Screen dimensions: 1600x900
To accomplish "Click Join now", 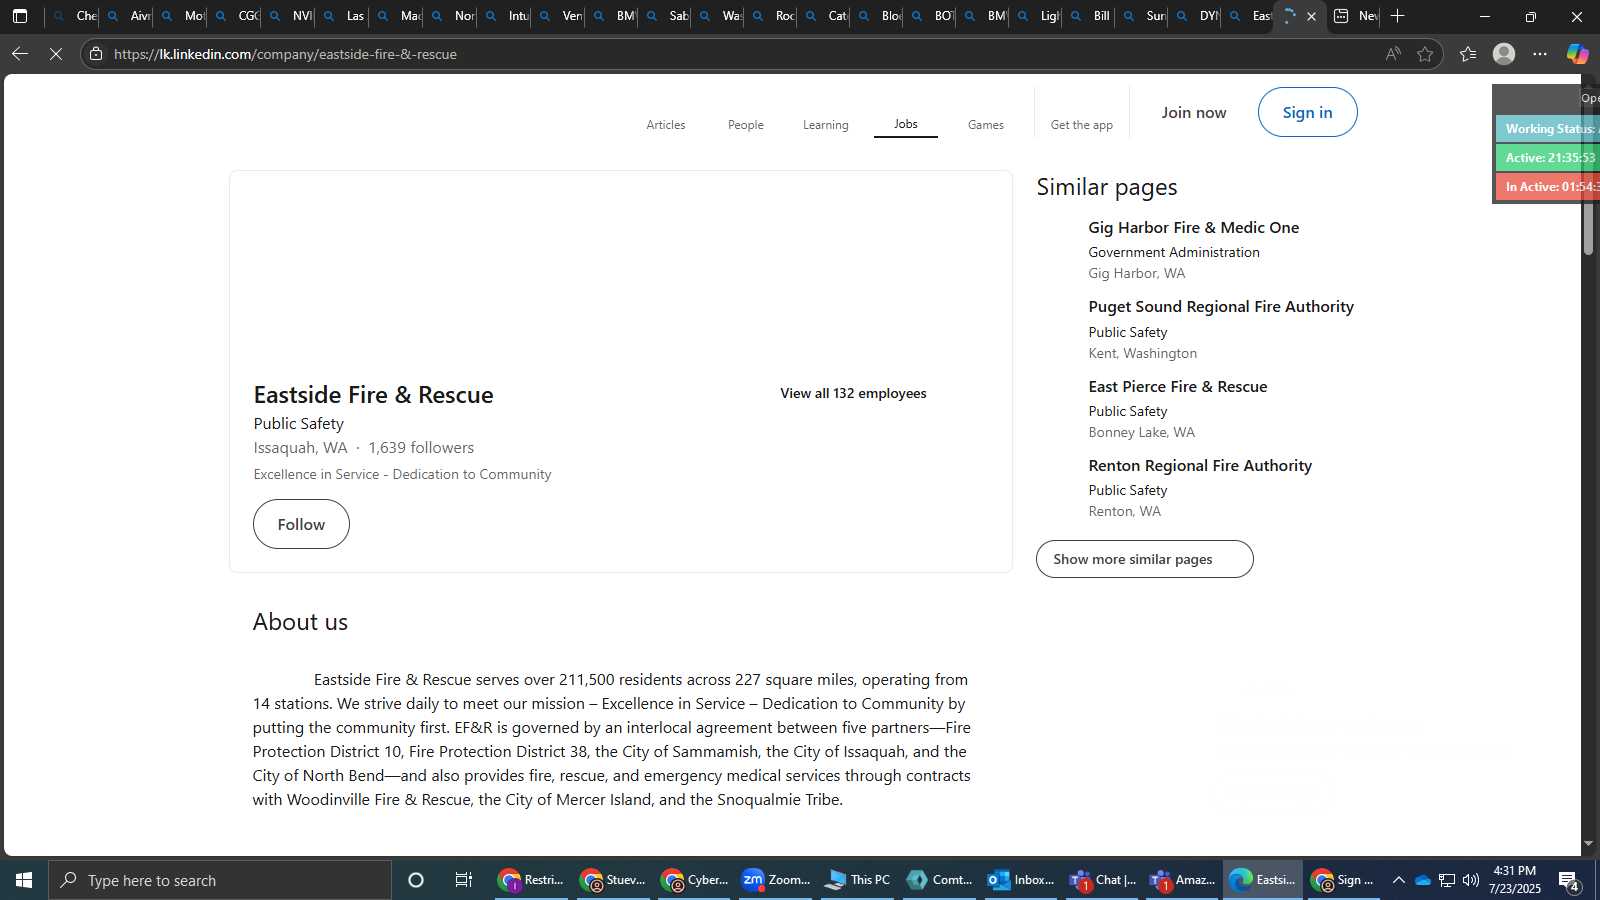I will click(1194, 112).
